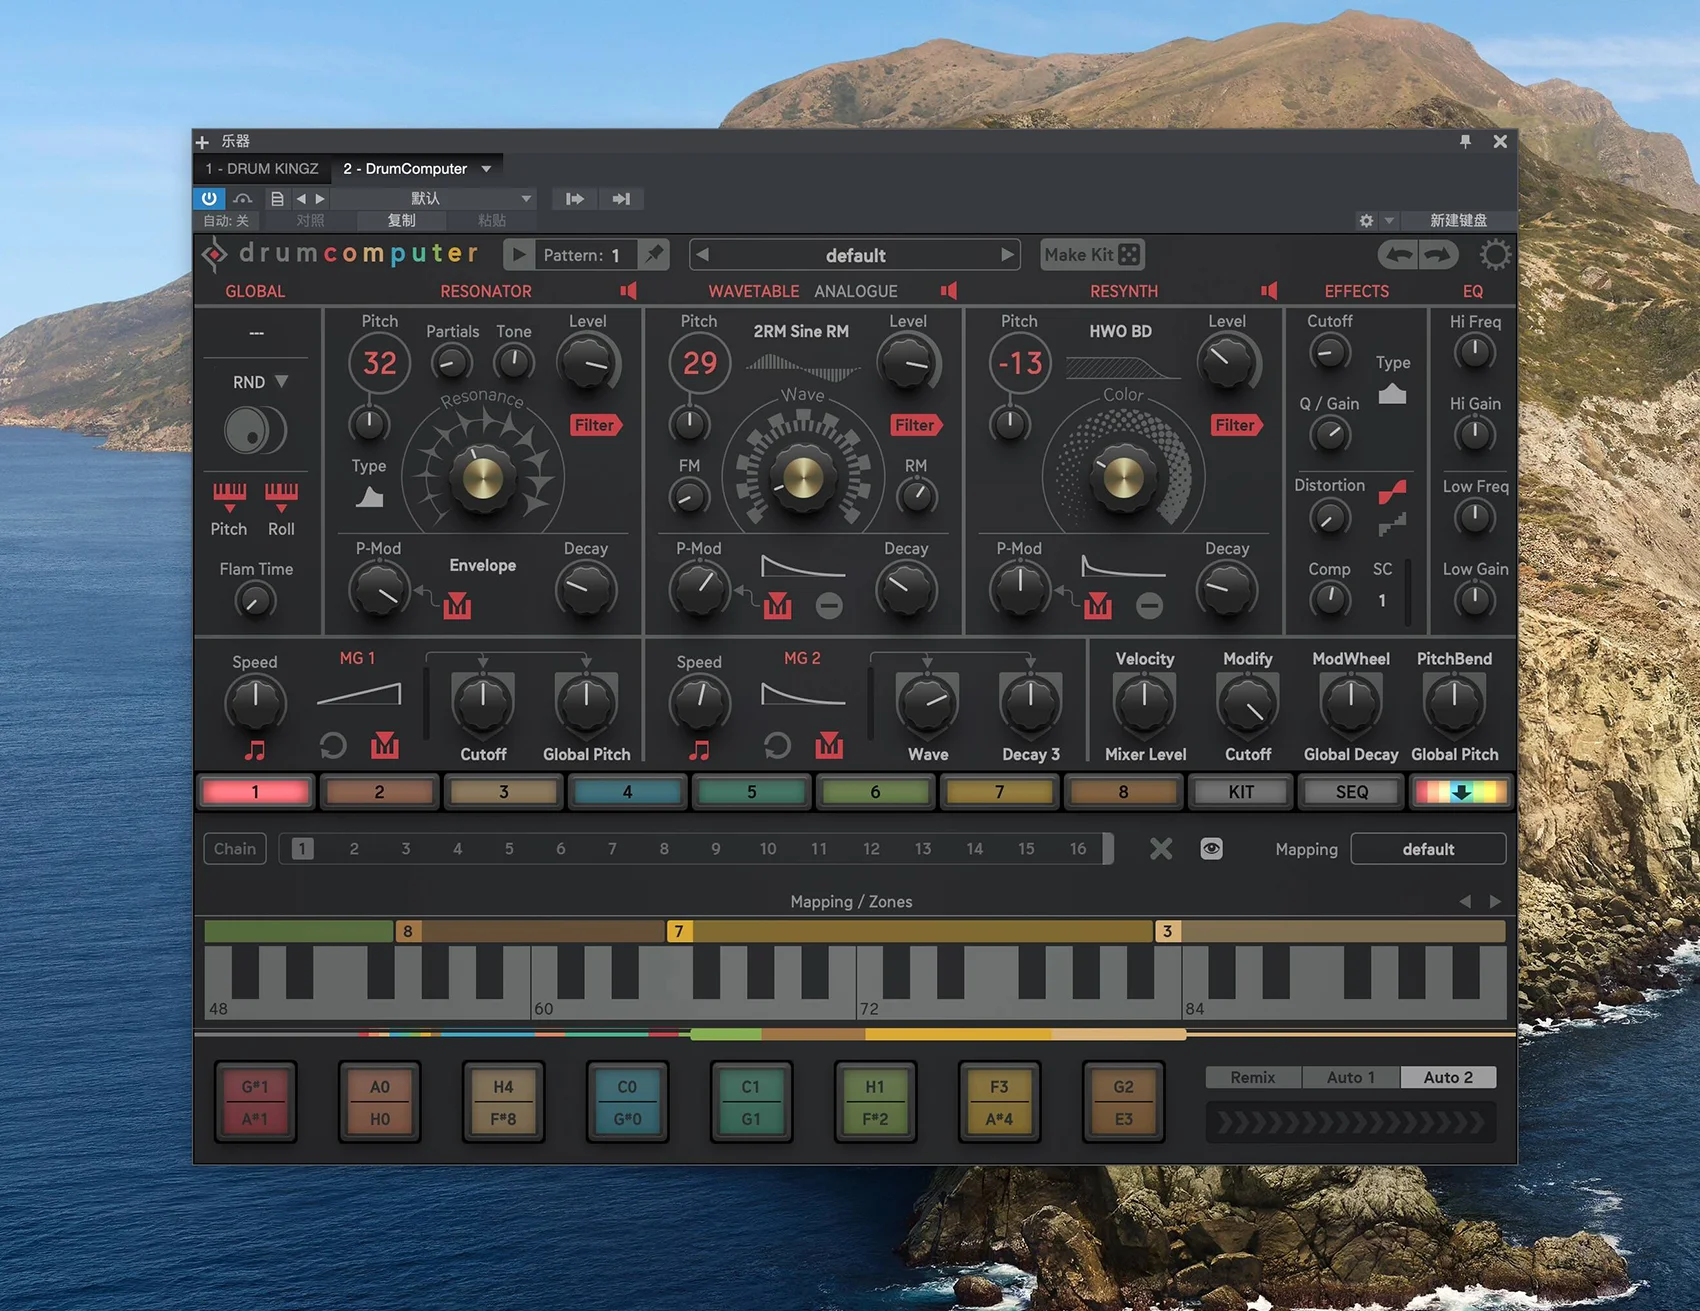1700x1311 pixels.
Task: Go to the previous preset left of default
Action: [x=702, y=255]
